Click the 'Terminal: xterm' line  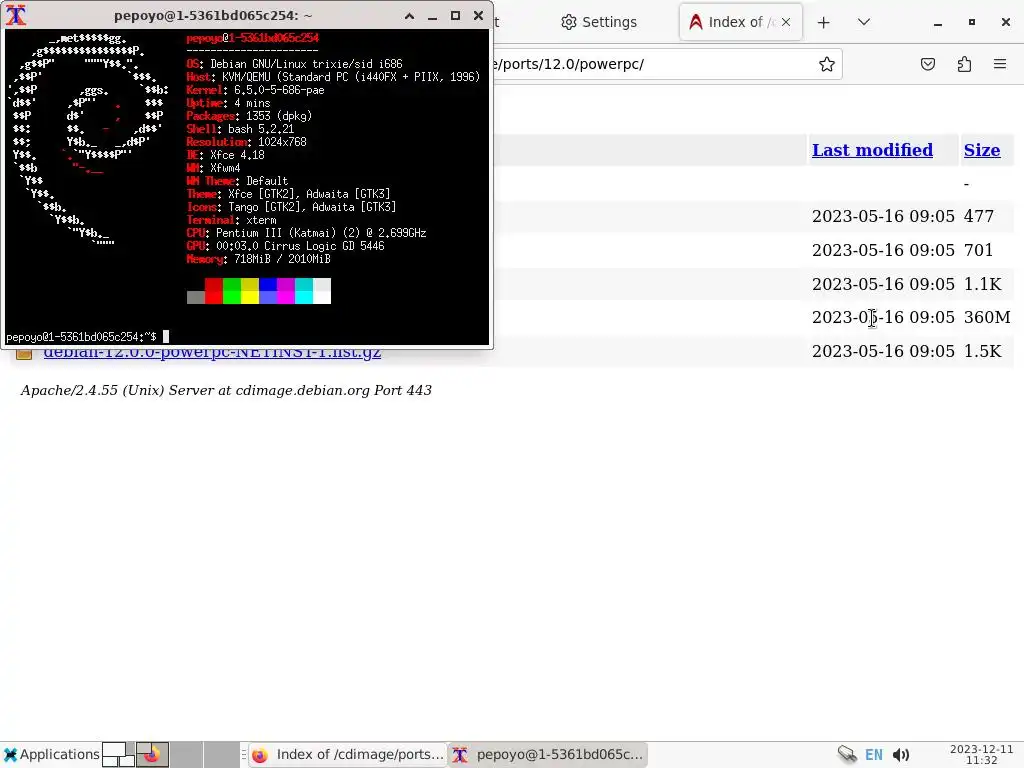coord(231,220)
